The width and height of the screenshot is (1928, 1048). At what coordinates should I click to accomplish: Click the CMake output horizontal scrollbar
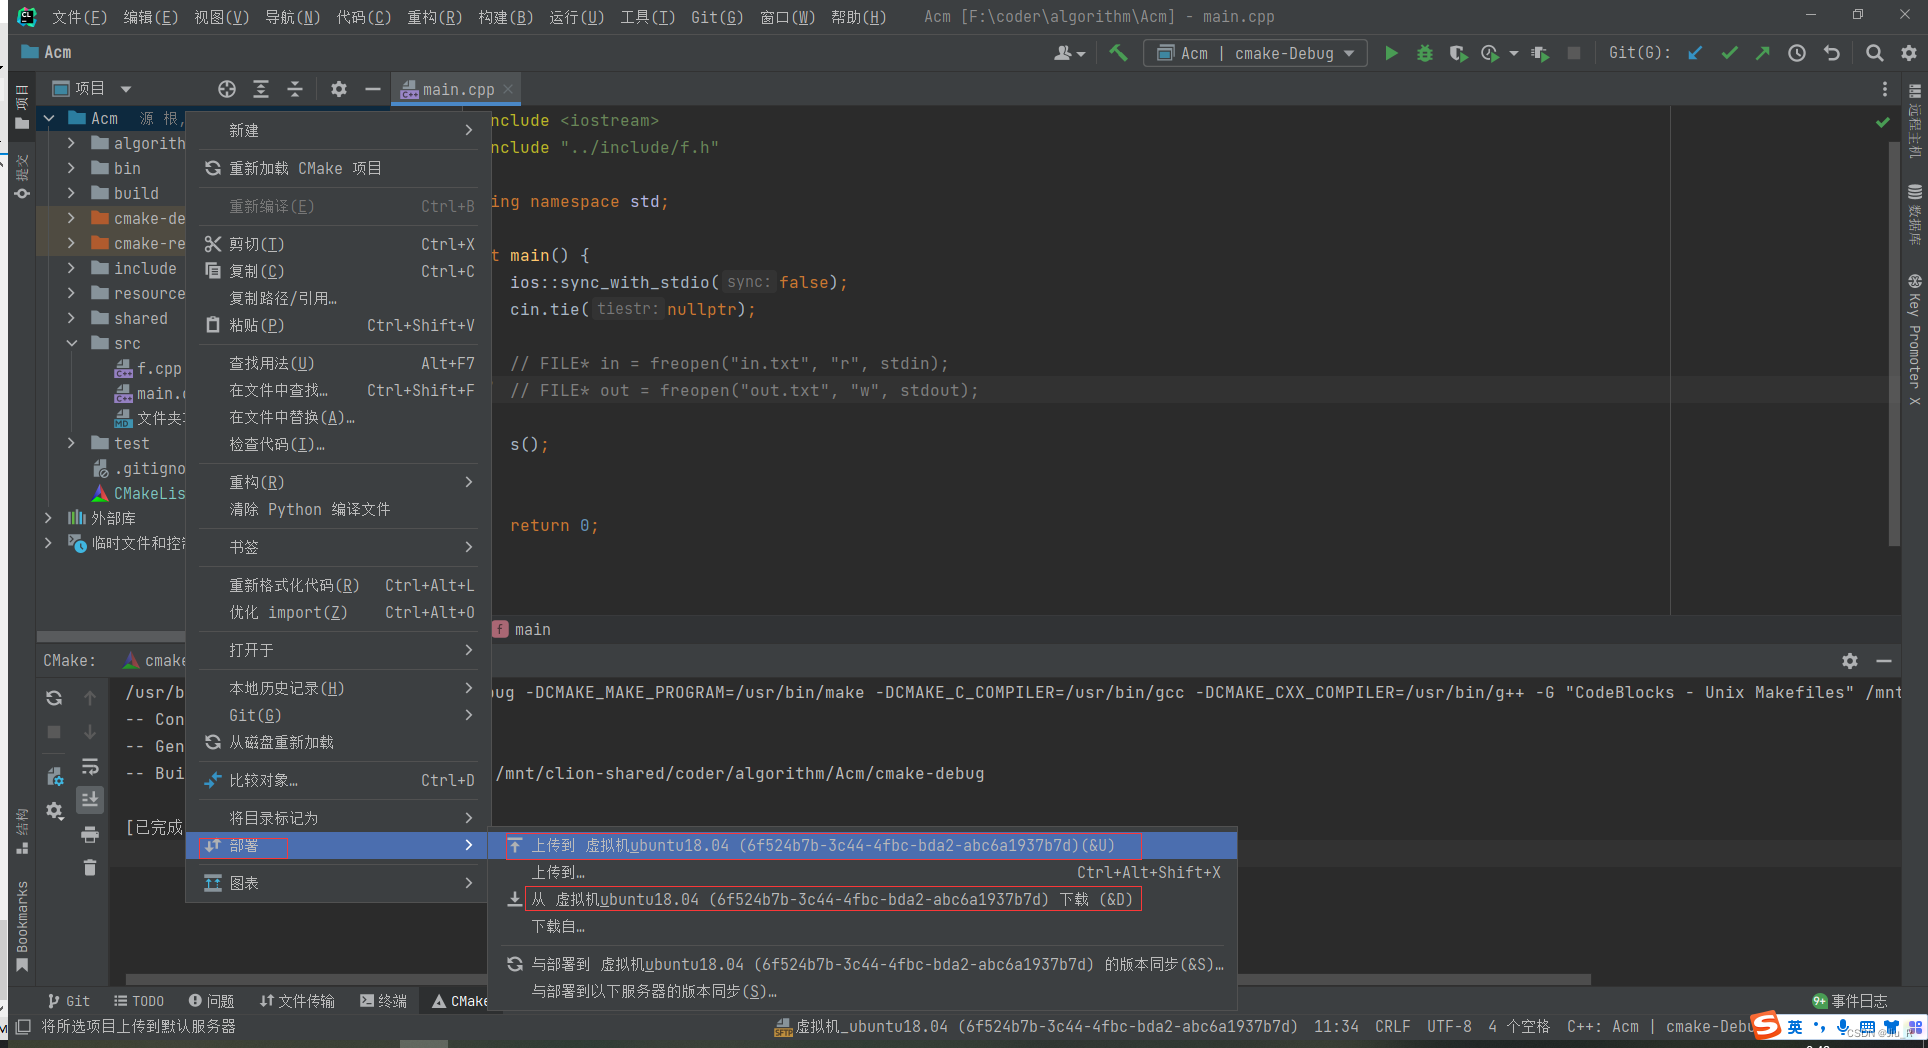point(857,980)
